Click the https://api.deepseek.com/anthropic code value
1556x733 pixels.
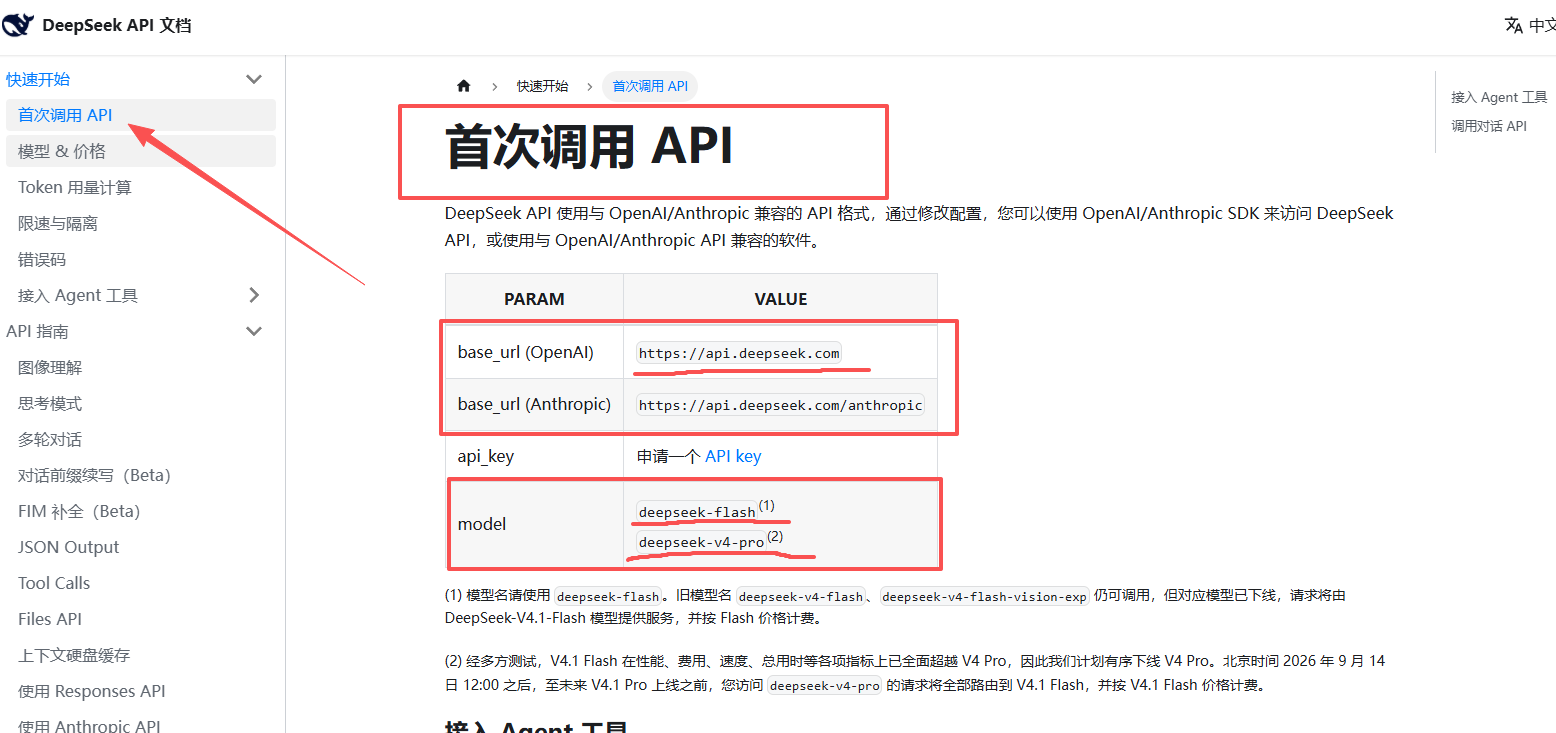780,405
